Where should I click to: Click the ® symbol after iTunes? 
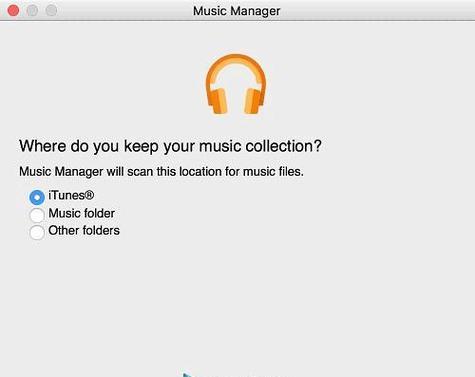click(x=89, y=195)
